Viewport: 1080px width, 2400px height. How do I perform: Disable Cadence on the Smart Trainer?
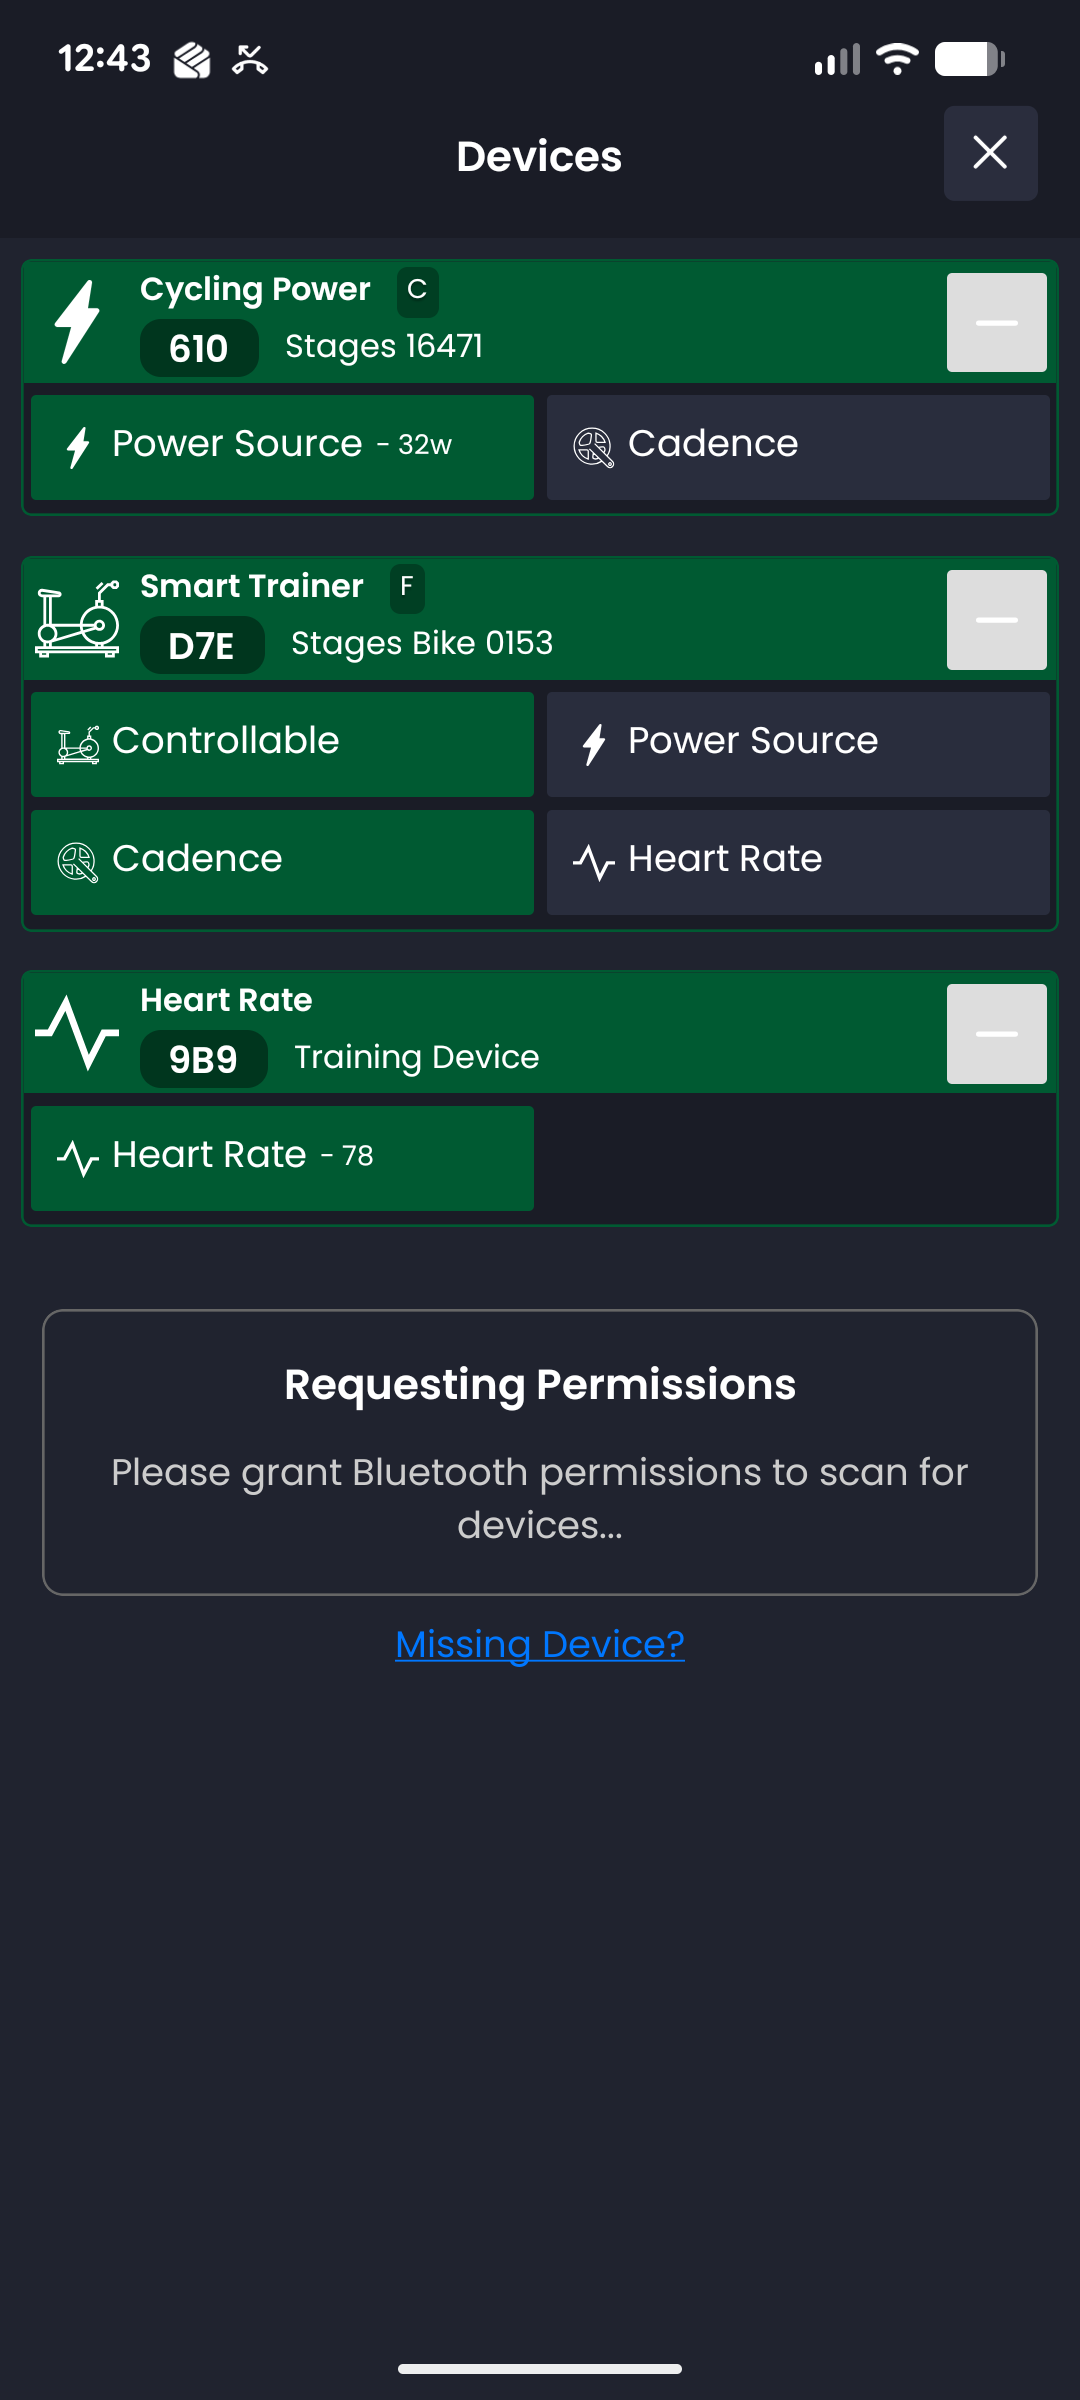pos(282,862)
